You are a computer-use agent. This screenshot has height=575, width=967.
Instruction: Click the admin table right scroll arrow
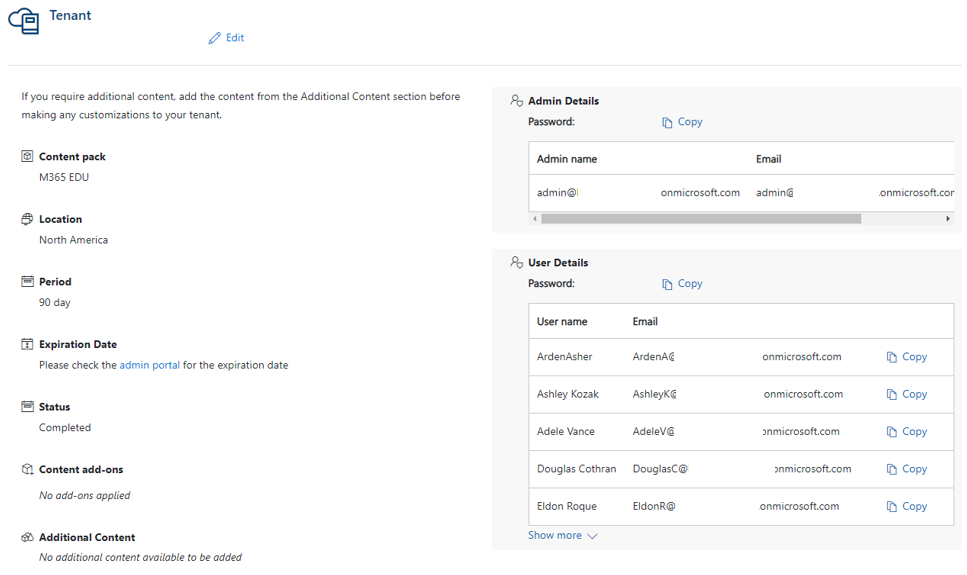tap(948, 218)
